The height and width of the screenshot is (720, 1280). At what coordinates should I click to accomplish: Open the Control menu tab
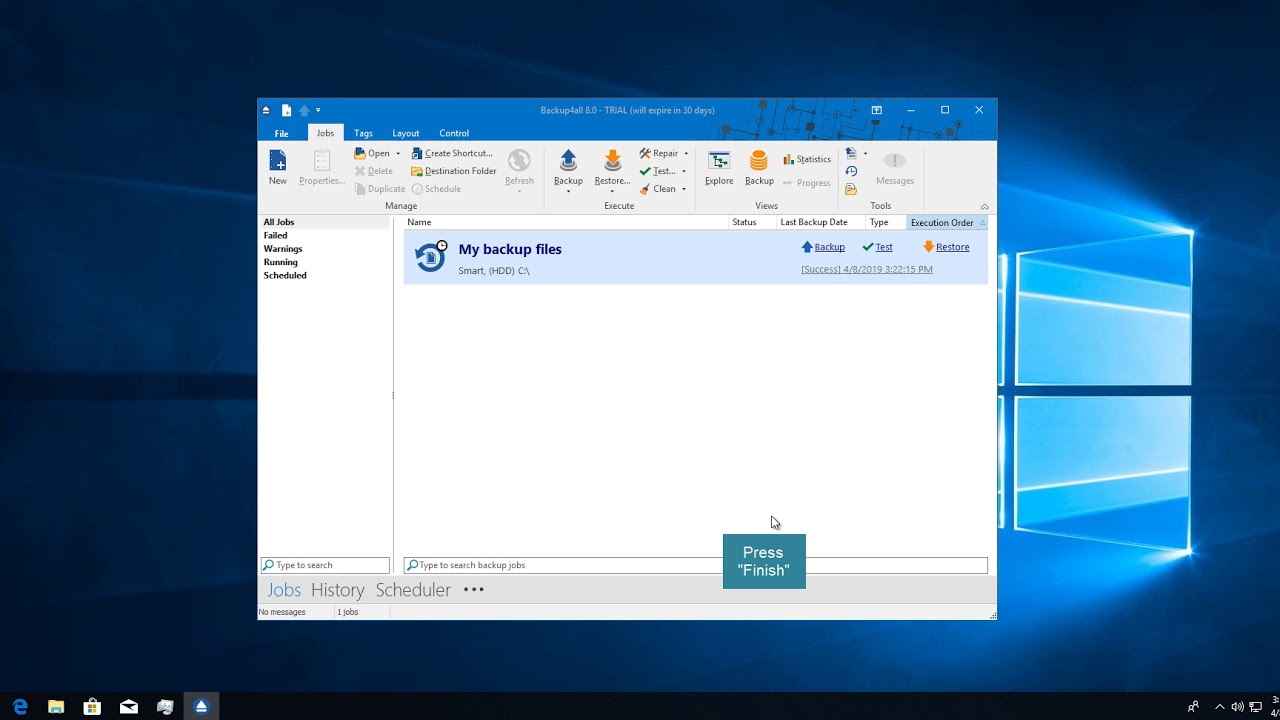(454, 132)
